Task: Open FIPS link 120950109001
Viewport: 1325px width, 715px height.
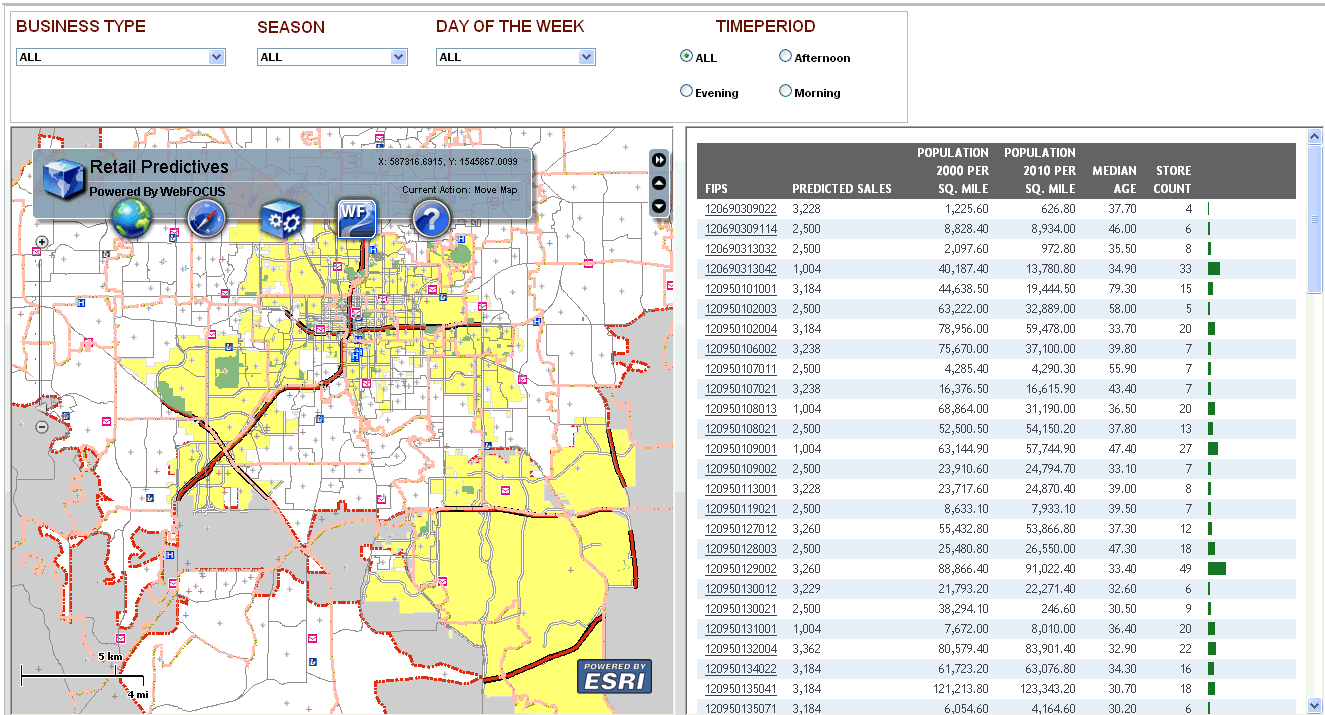Action: (x=741, y=449)
